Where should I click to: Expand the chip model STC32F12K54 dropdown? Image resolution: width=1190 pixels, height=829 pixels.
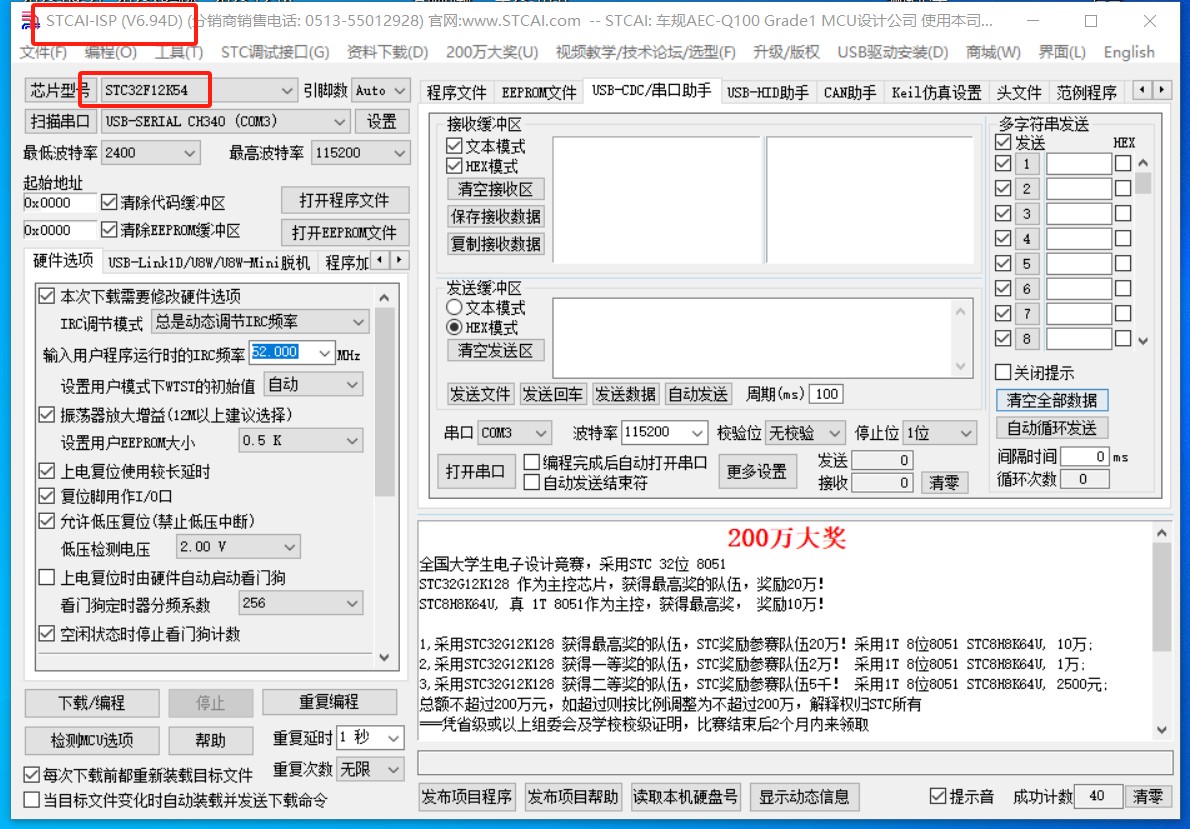point(287,90)
